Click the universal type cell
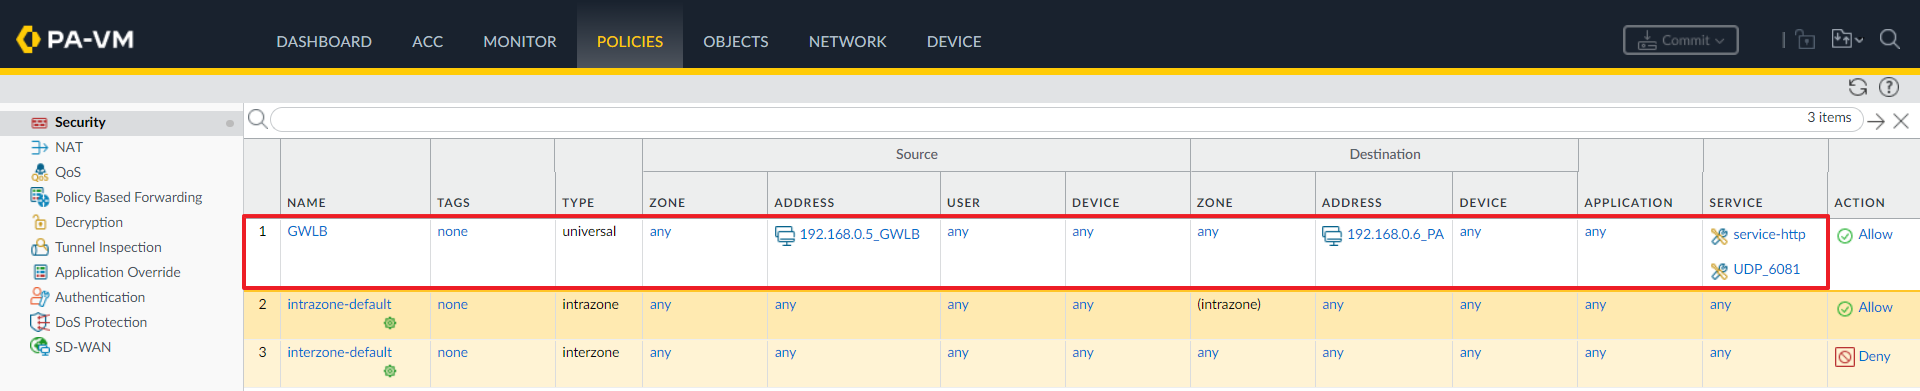Image resolution: width=1920 pixels, height=391 pixels. (x=589, y=231)
